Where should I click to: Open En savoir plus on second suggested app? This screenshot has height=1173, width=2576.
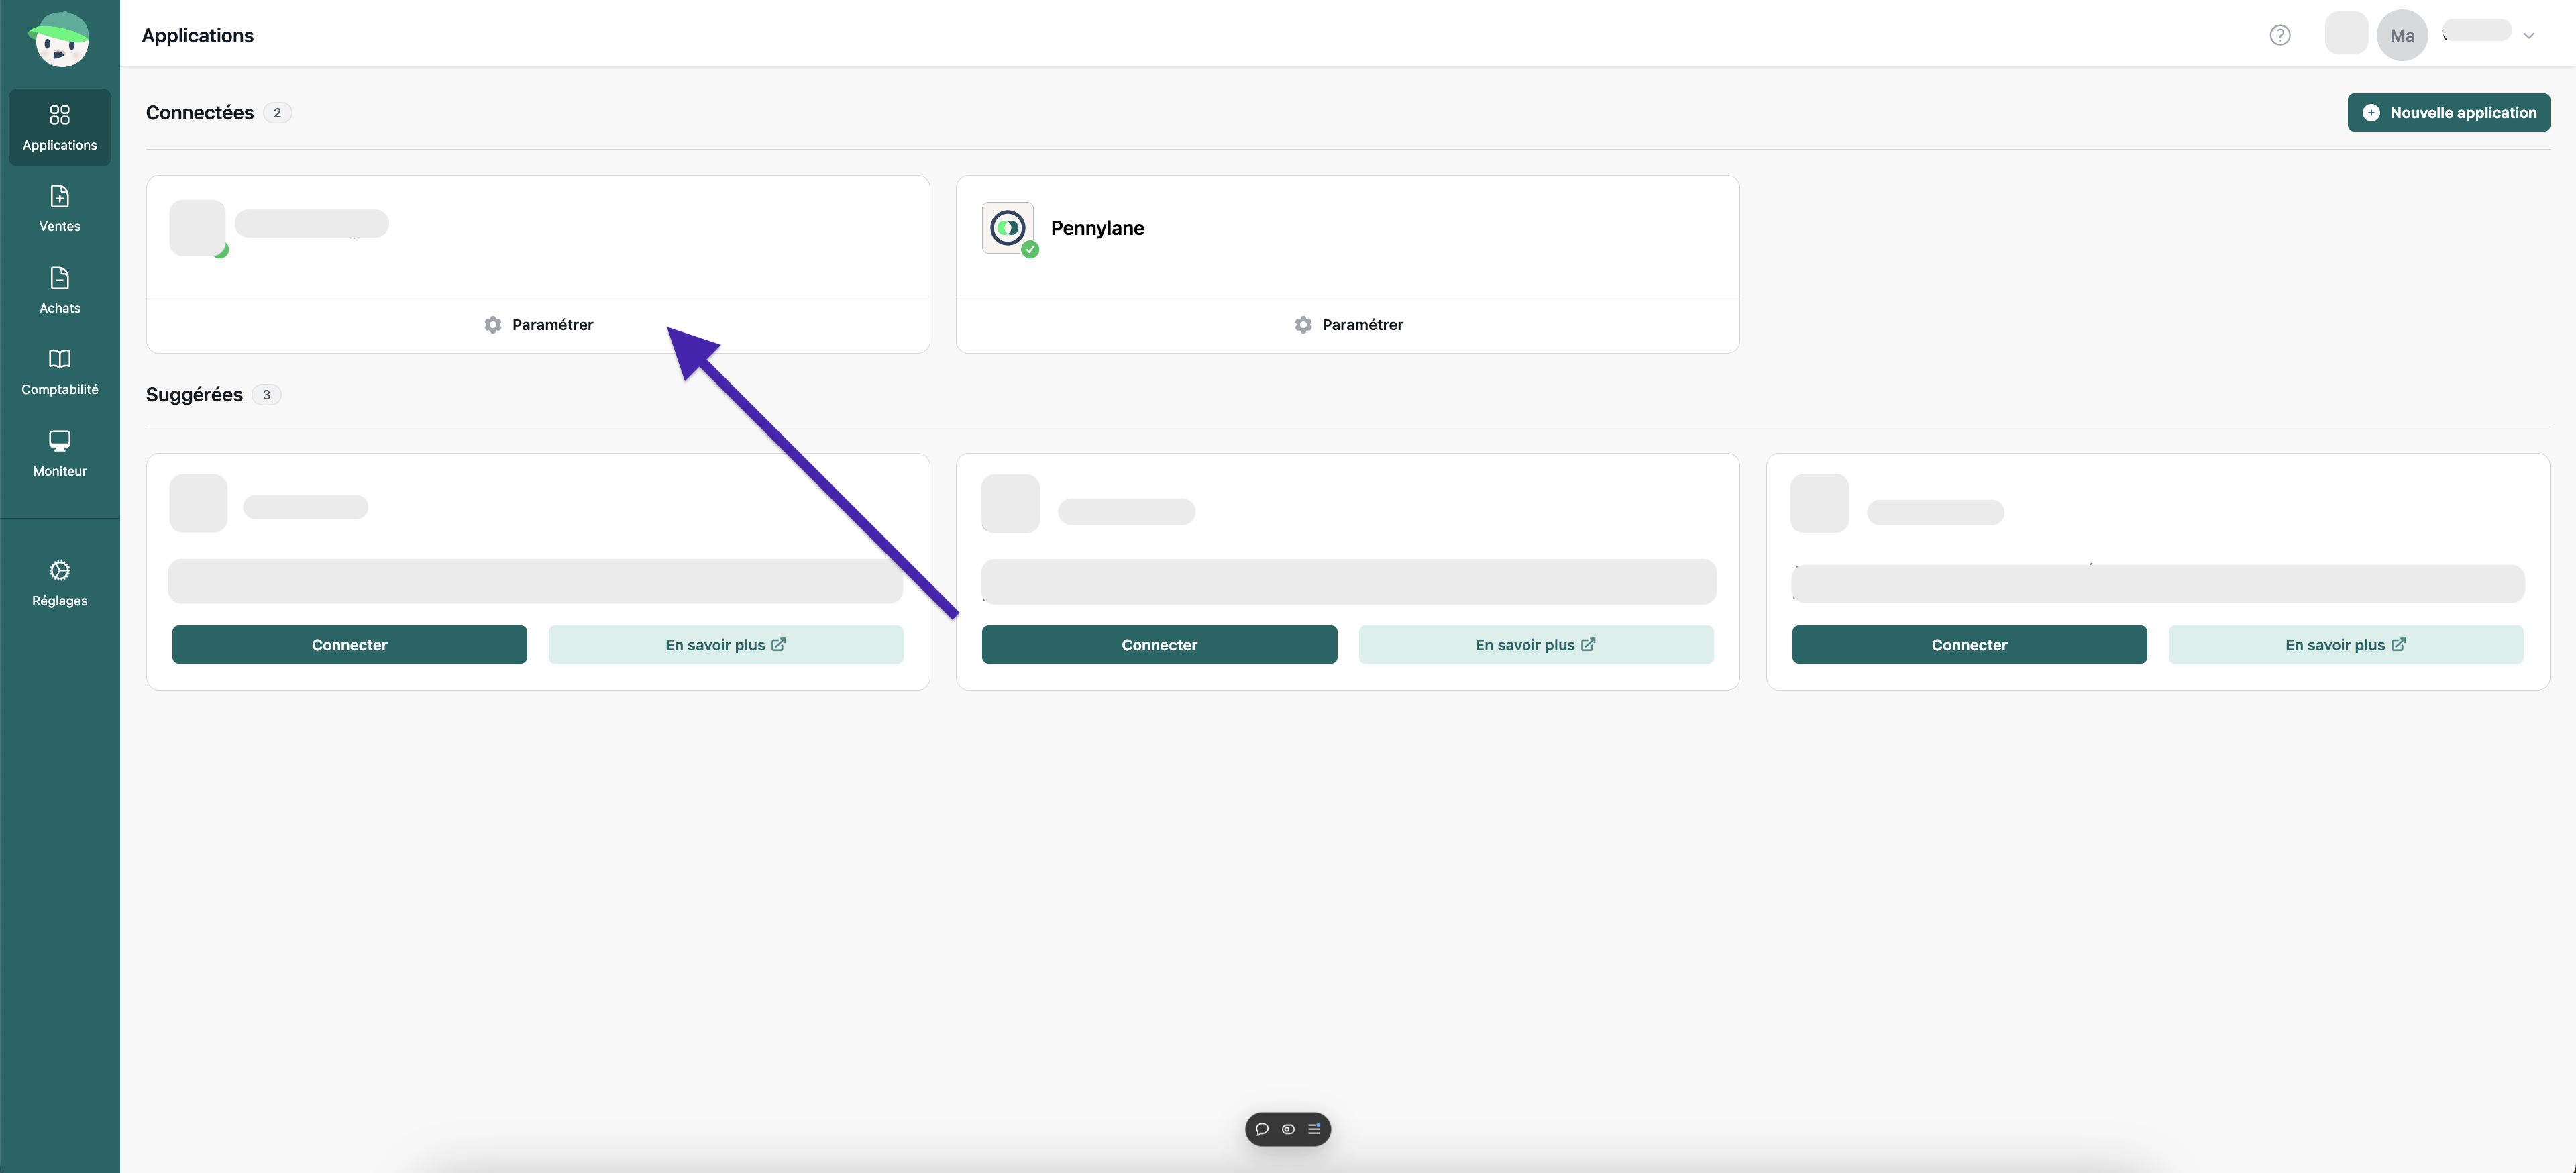tap(1536, 645)
